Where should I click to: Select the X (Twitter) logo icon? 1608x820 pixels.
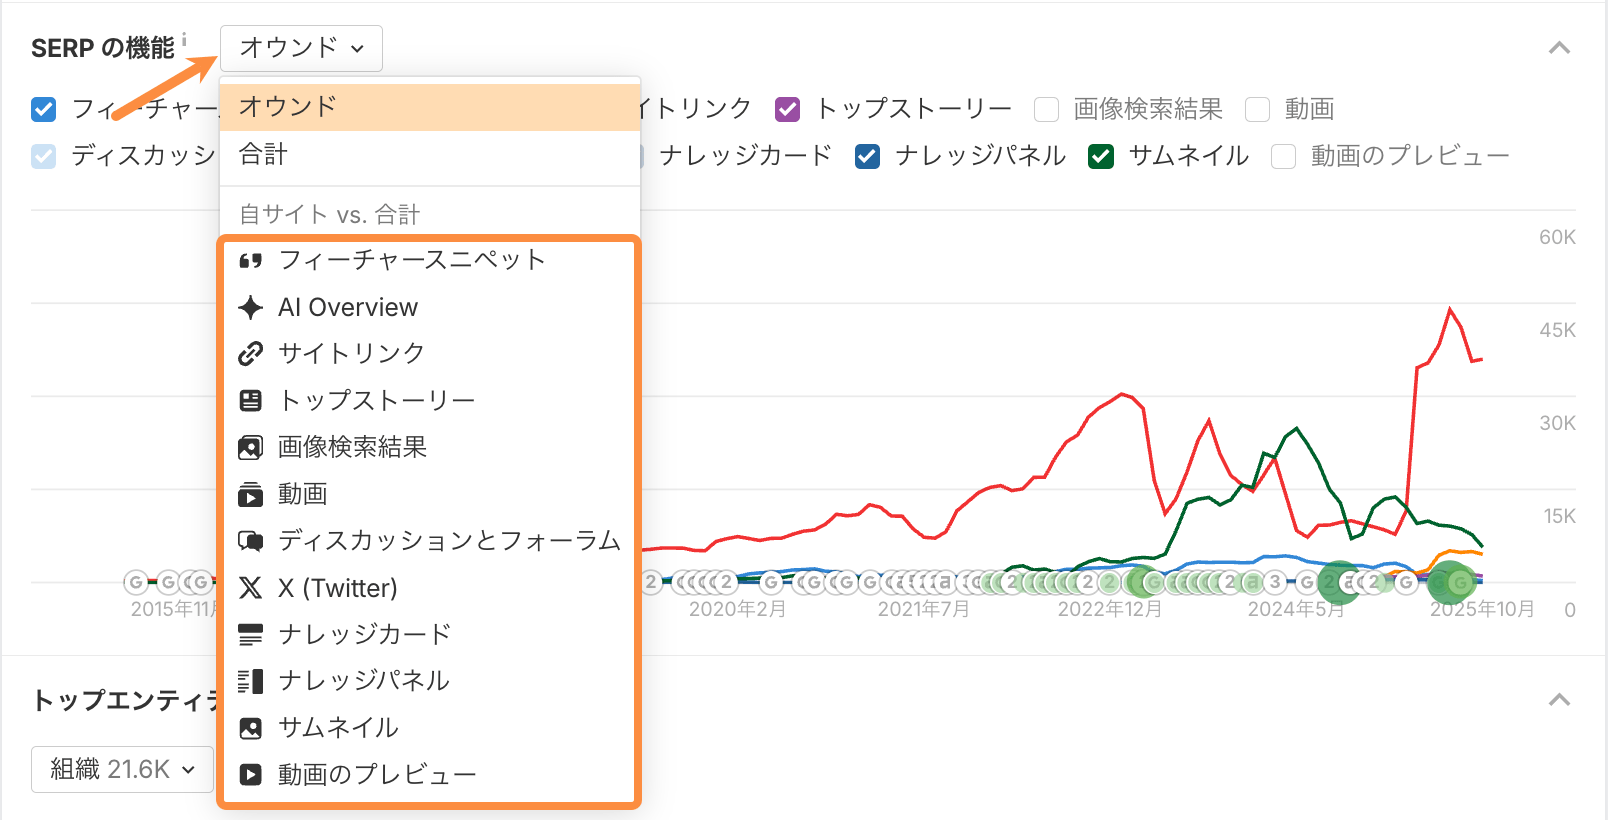coord(251,588)
